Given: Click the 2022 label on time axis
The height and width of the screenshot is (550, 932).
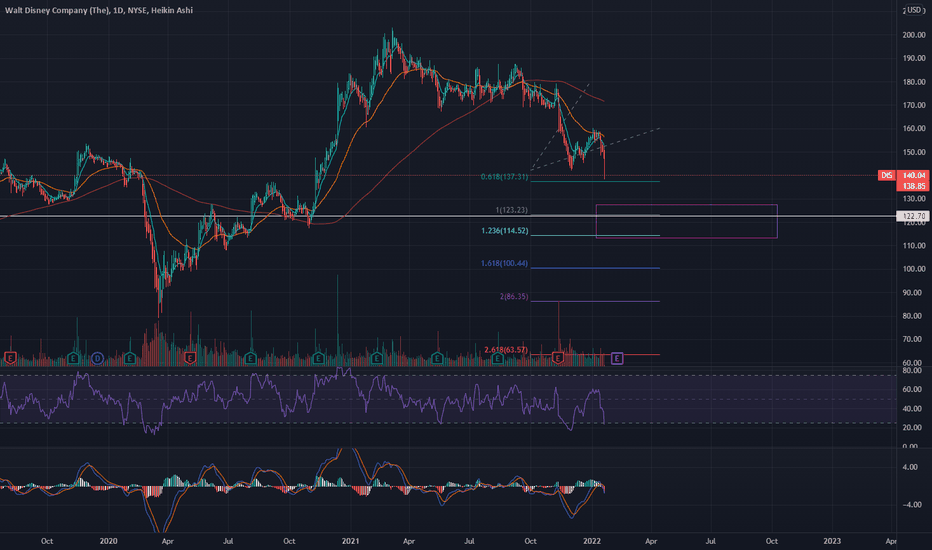Looking at the screenshot, I should (592, 541).
